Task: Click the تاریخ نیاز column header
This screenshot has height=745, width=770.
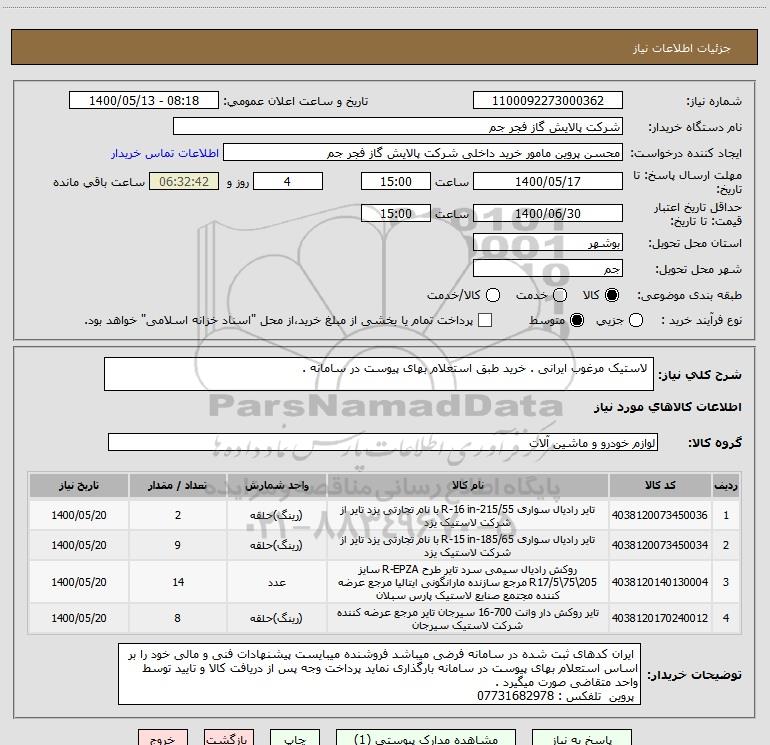Action: [79, 485]
